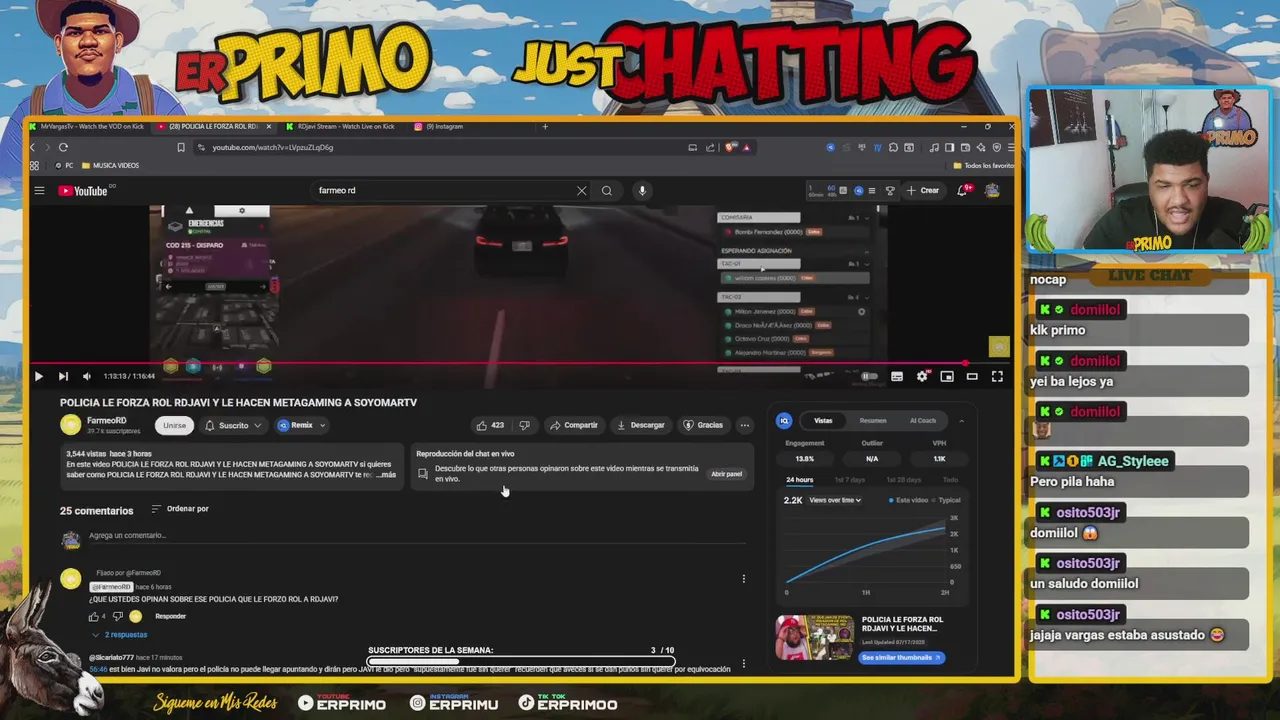Collapse the stats panel chevron
Viewport: 1280px width, 720px height.
[961, 421]
